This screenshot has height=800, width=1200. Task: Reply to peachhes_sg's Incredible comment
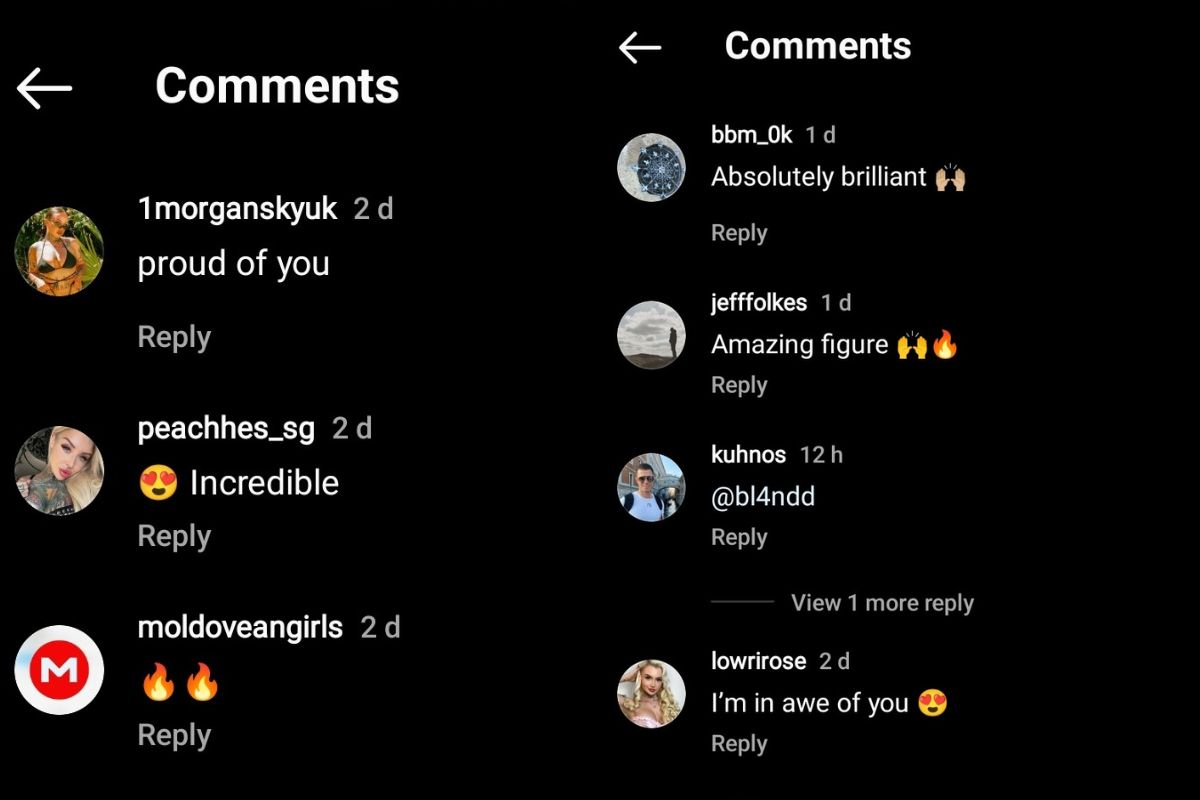tap(174, 536)
